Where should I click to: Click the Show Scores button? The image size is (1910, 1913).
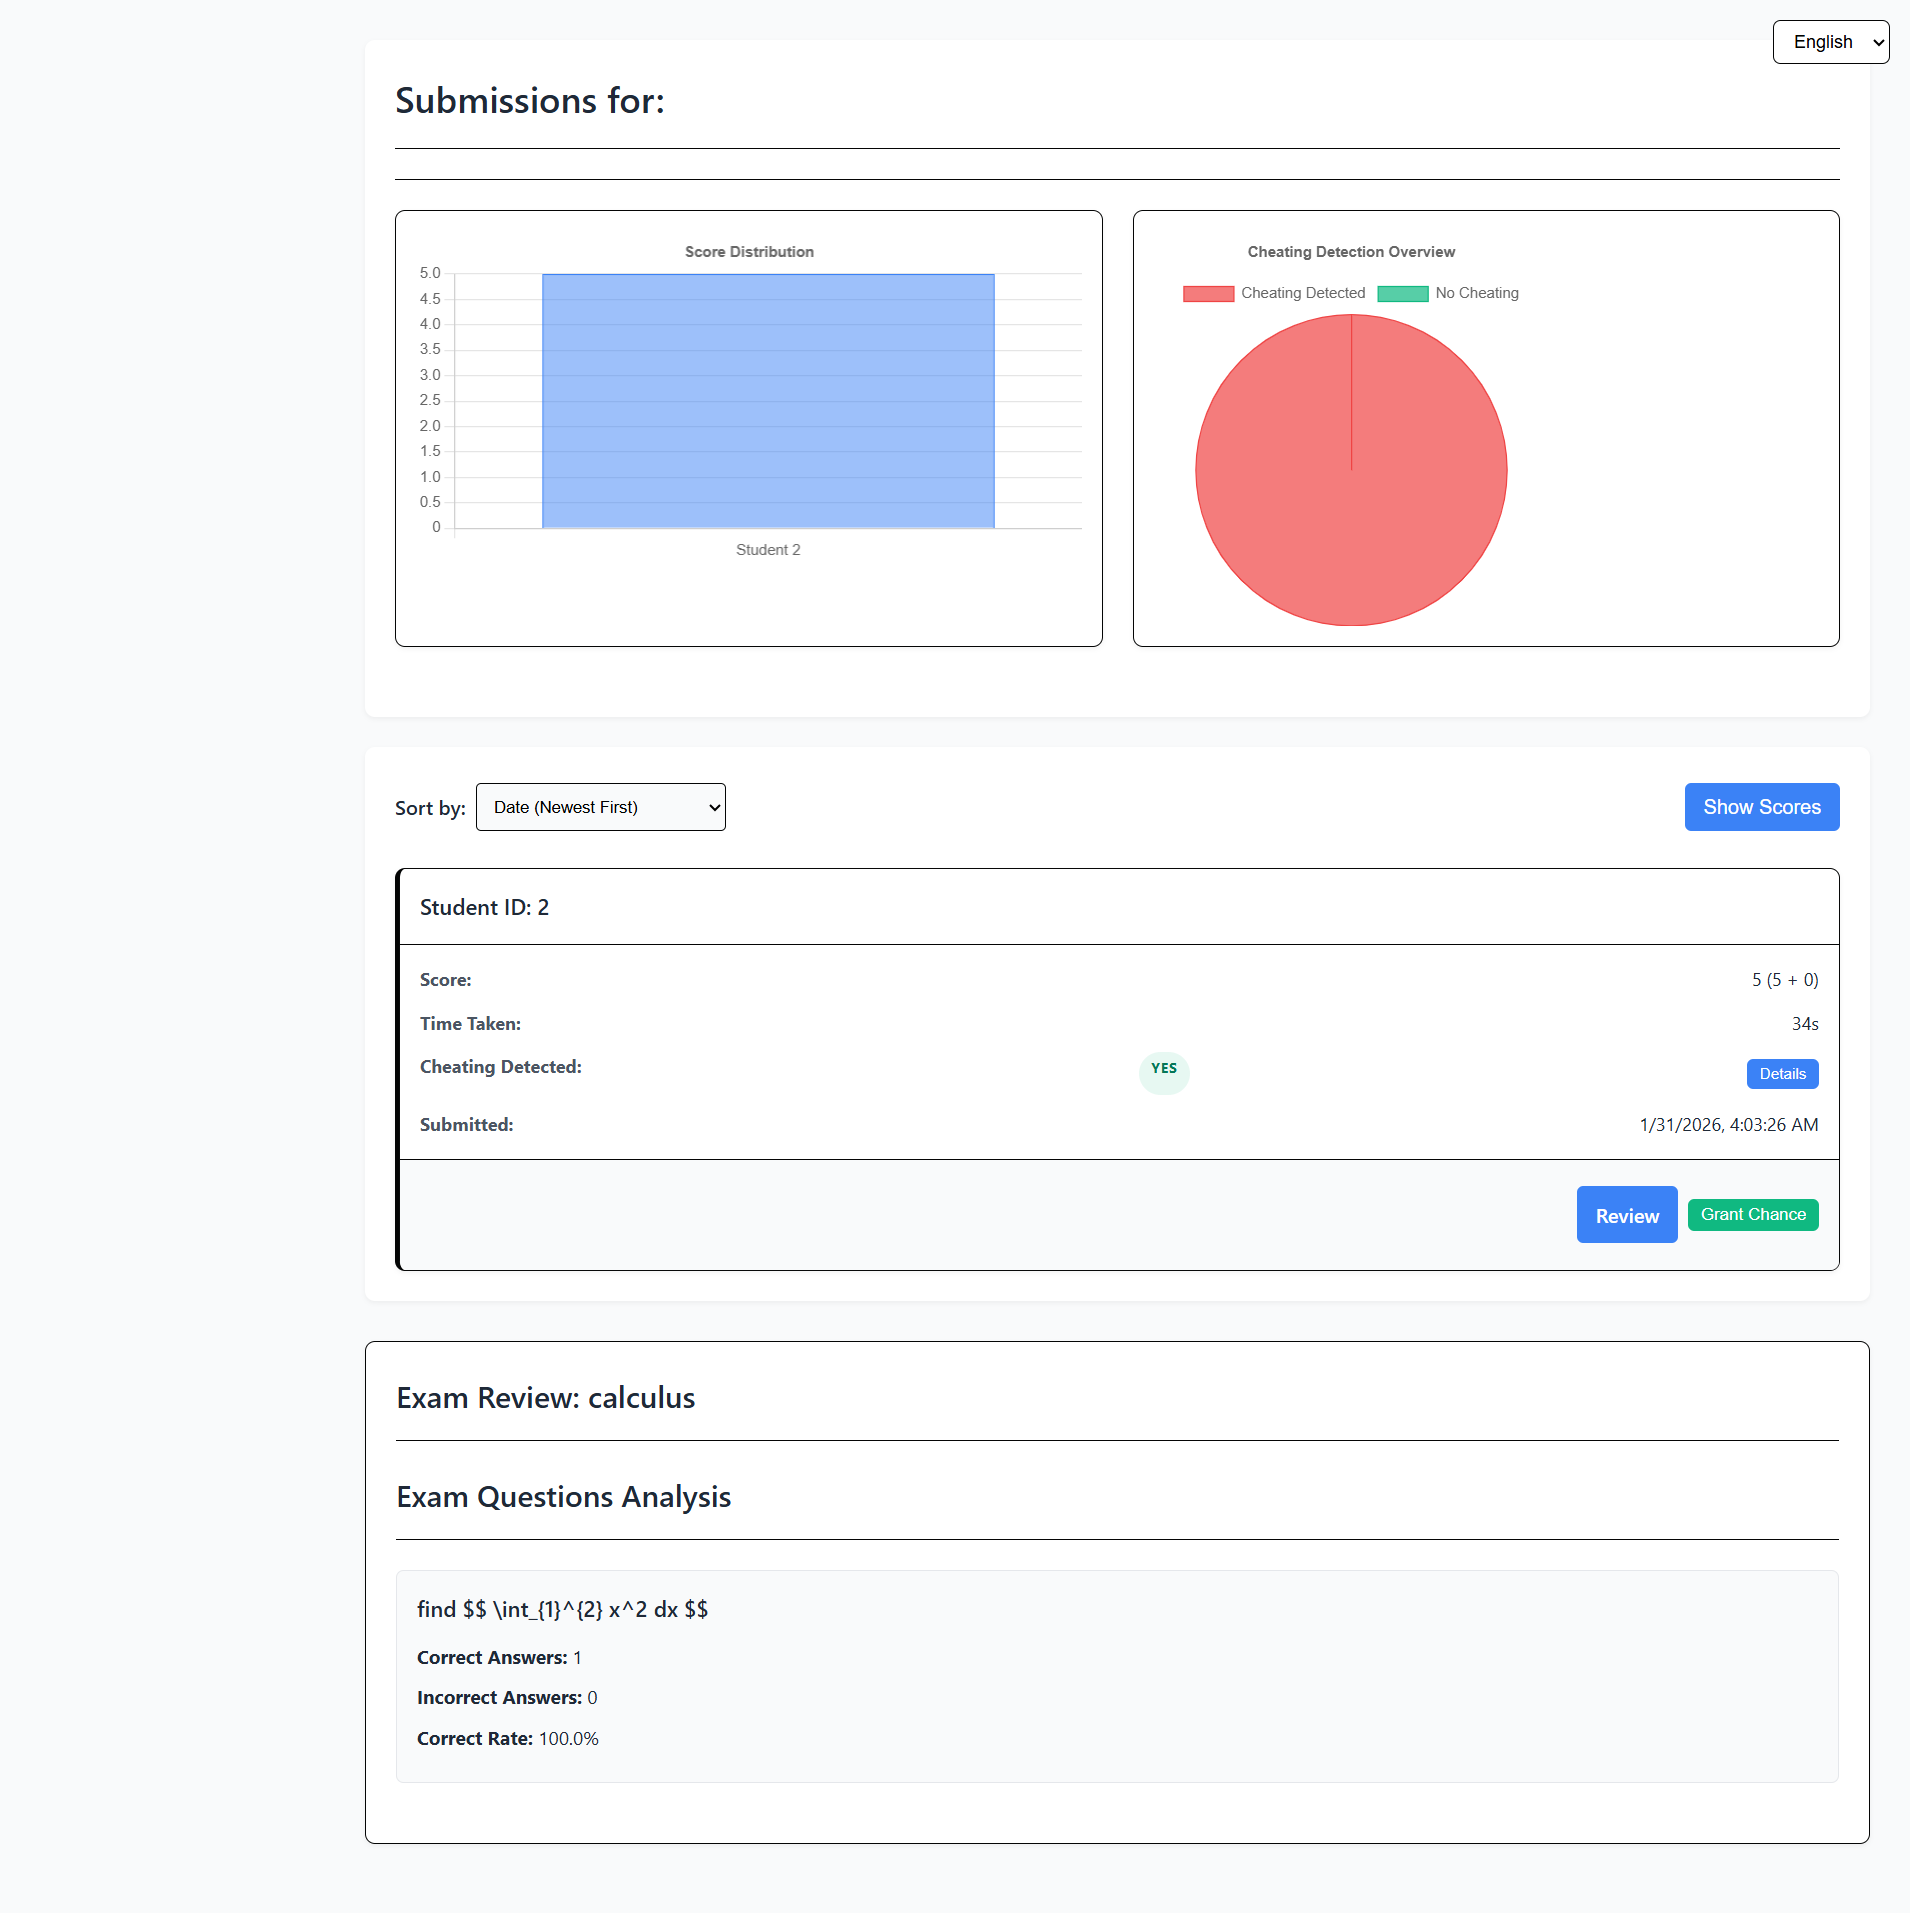pos(1761,807)
